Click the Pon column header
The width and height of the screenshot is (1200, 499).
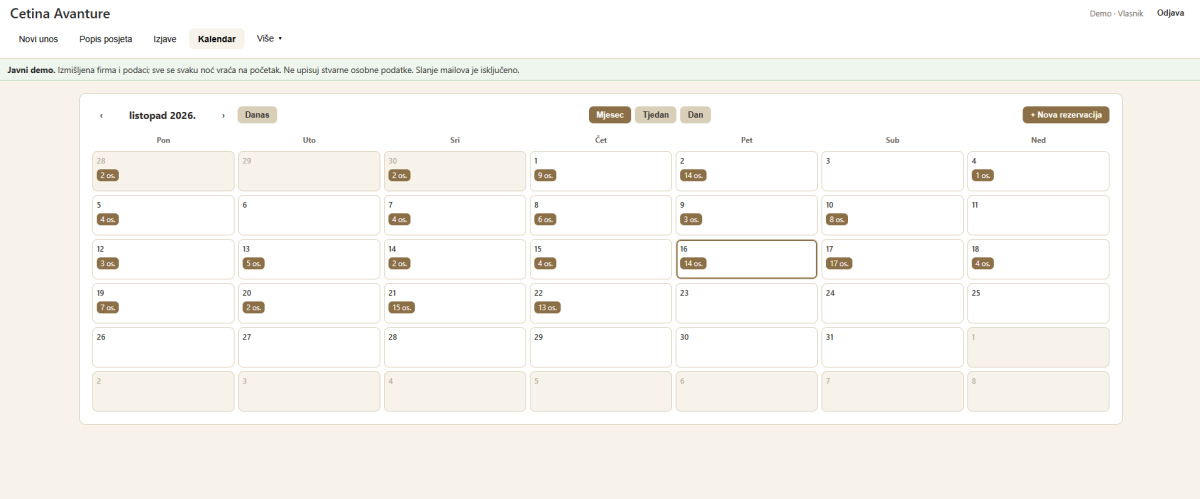[x=163, y=140]
